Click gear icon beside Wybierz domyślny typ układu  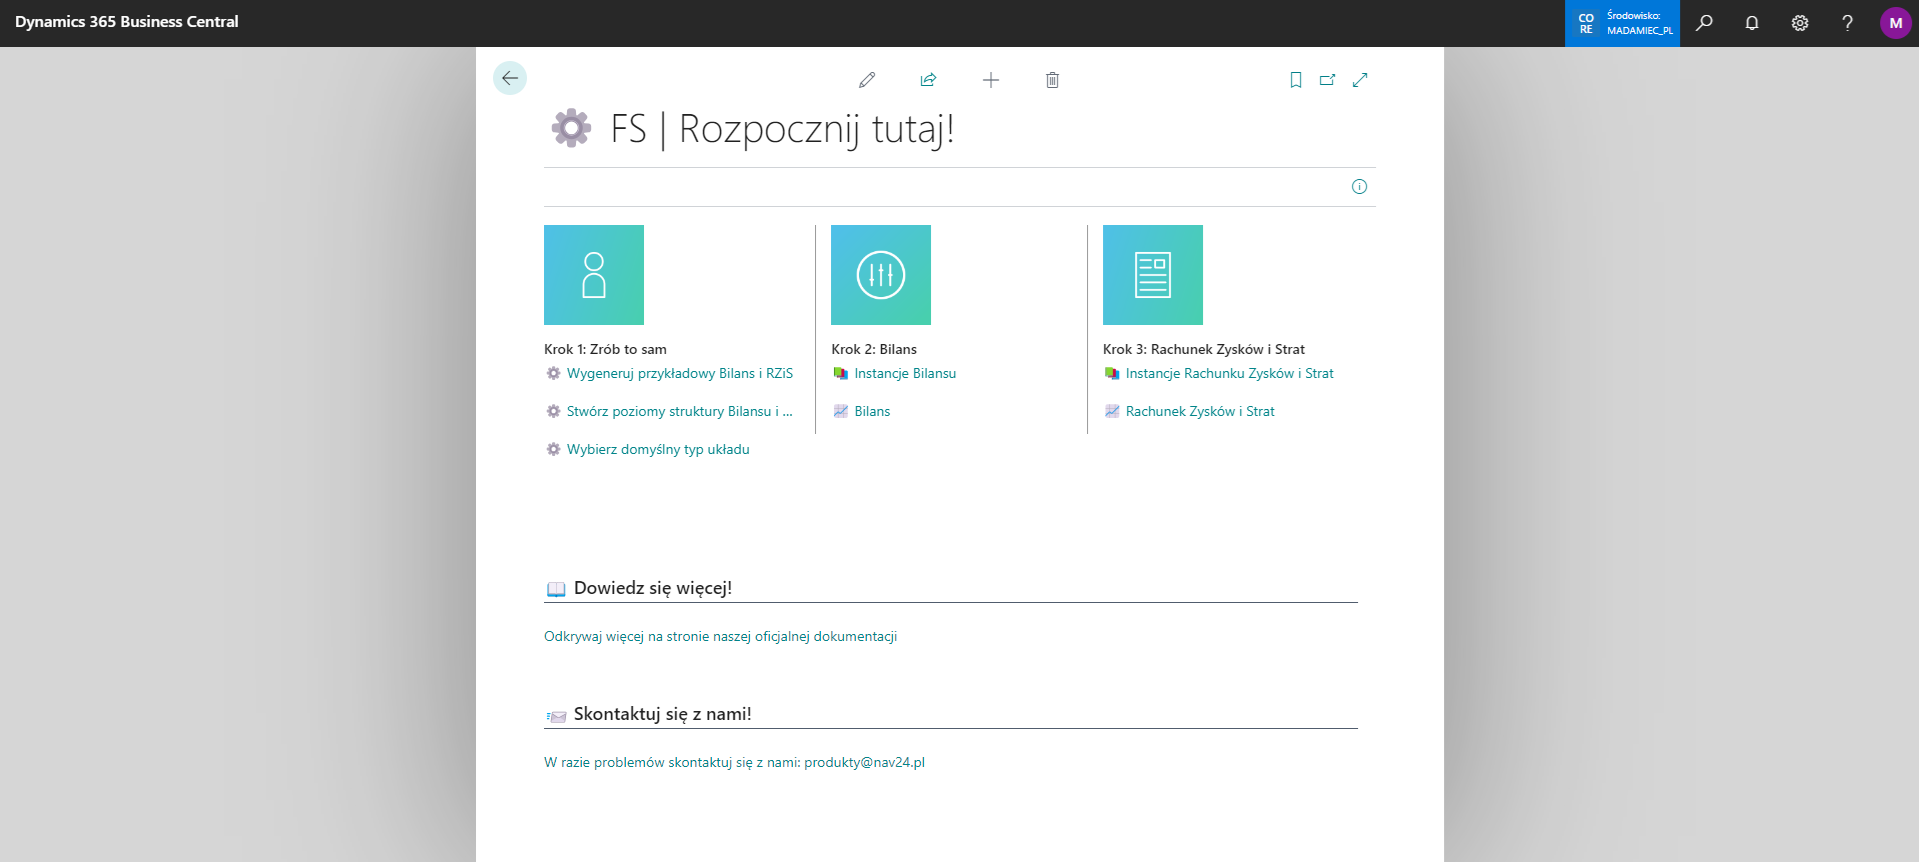click(553, 449)
